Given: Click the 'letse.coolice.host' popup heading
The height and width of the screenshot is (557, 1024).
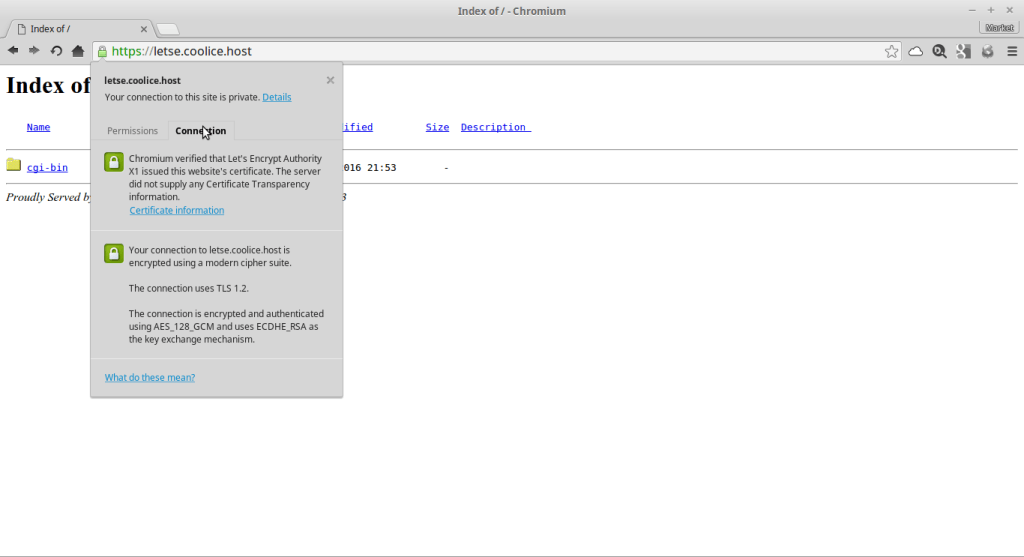Looking at the screenshot, I should pyautogui.click(x=142, y=80).
